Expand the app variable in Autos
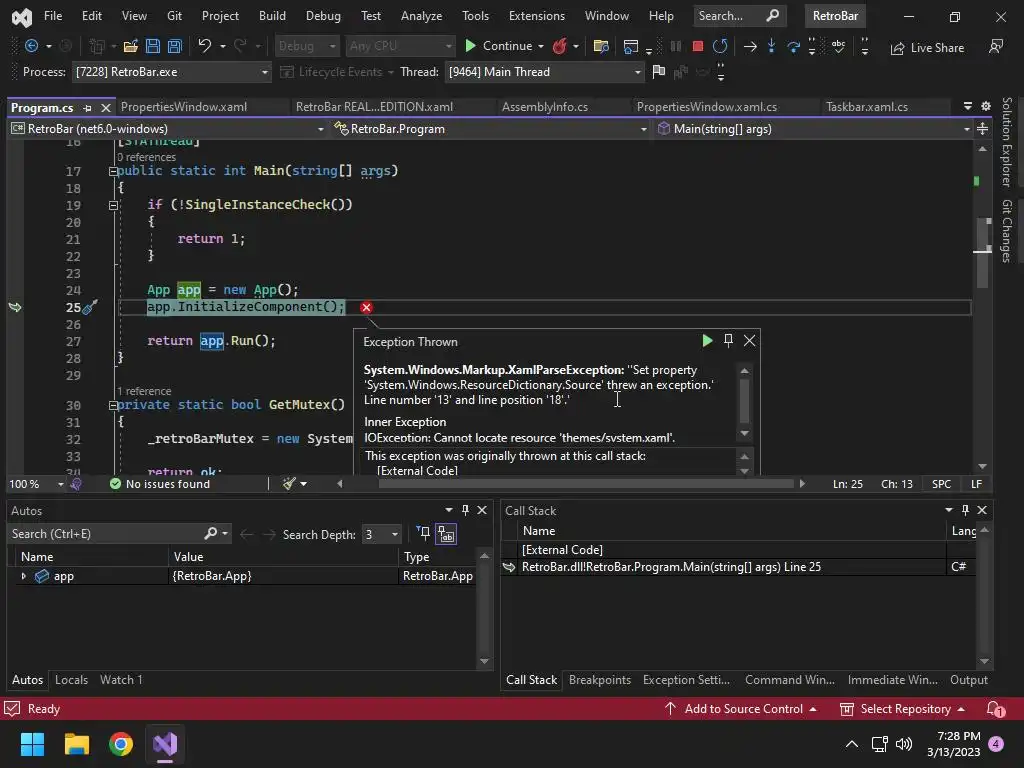Image resolution: width=1024 pixels, height=768 pixels. click(x=24, y=576)
